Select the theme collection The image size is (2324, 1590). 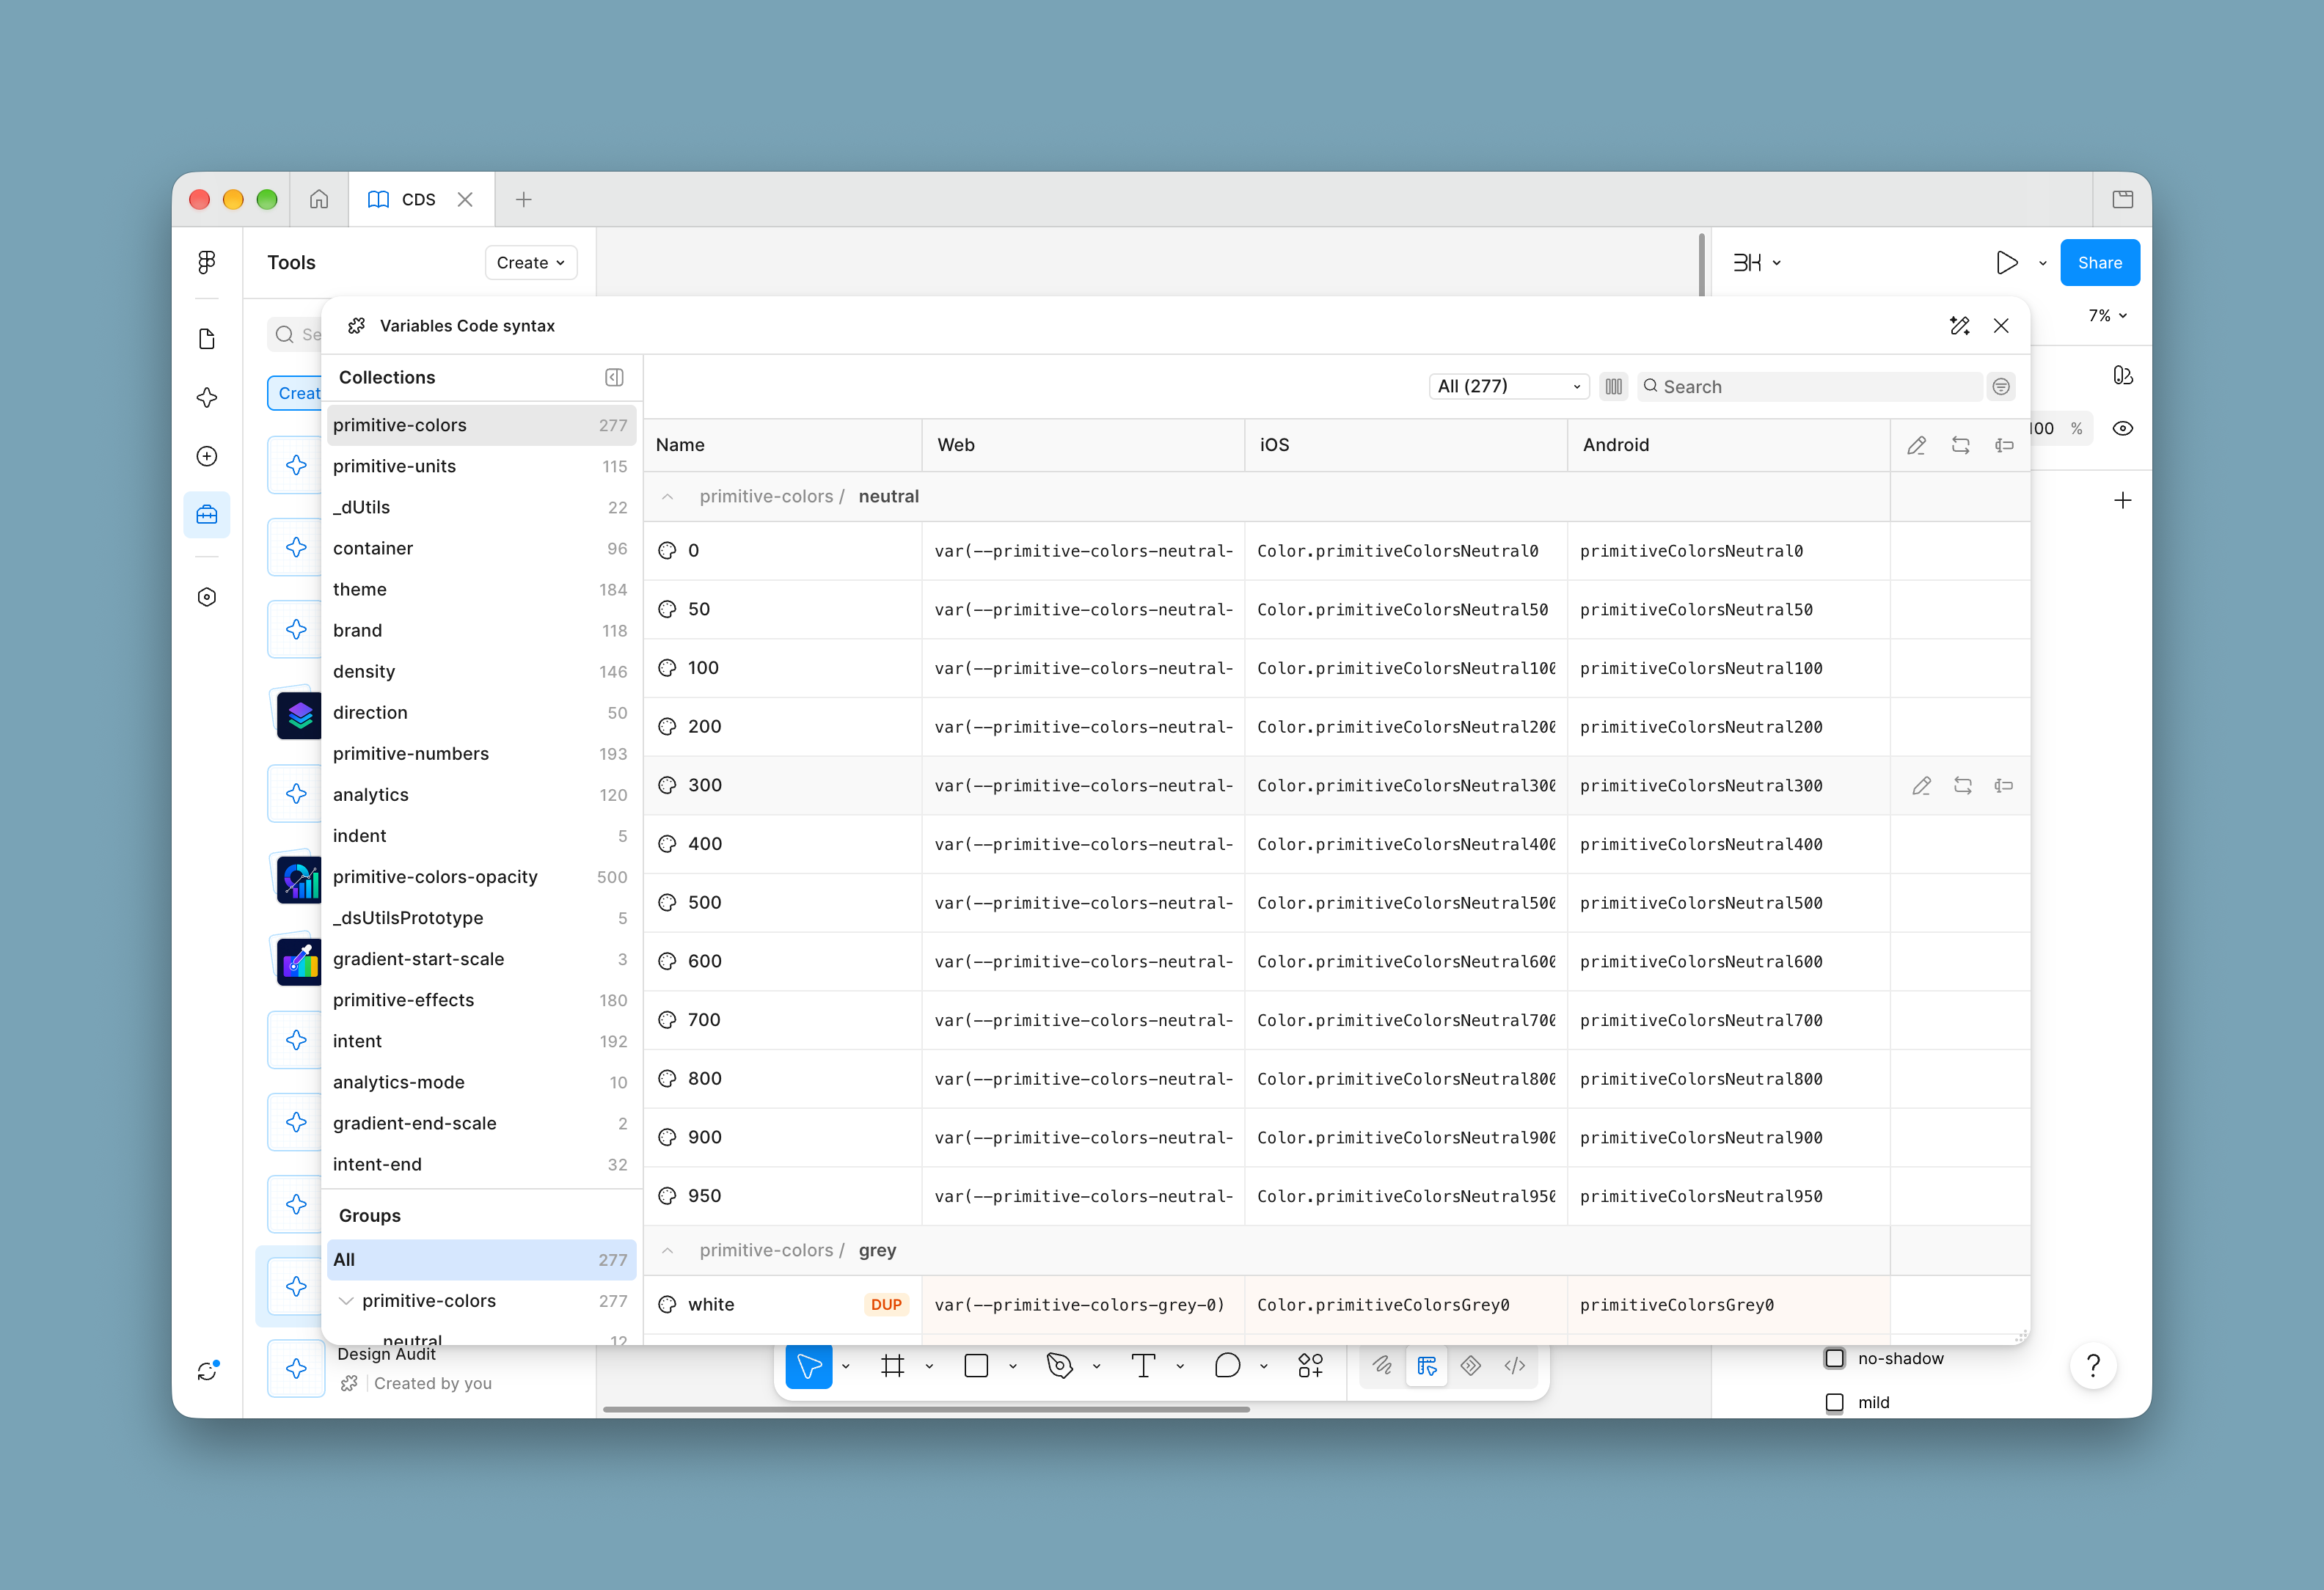pos(481,589)
